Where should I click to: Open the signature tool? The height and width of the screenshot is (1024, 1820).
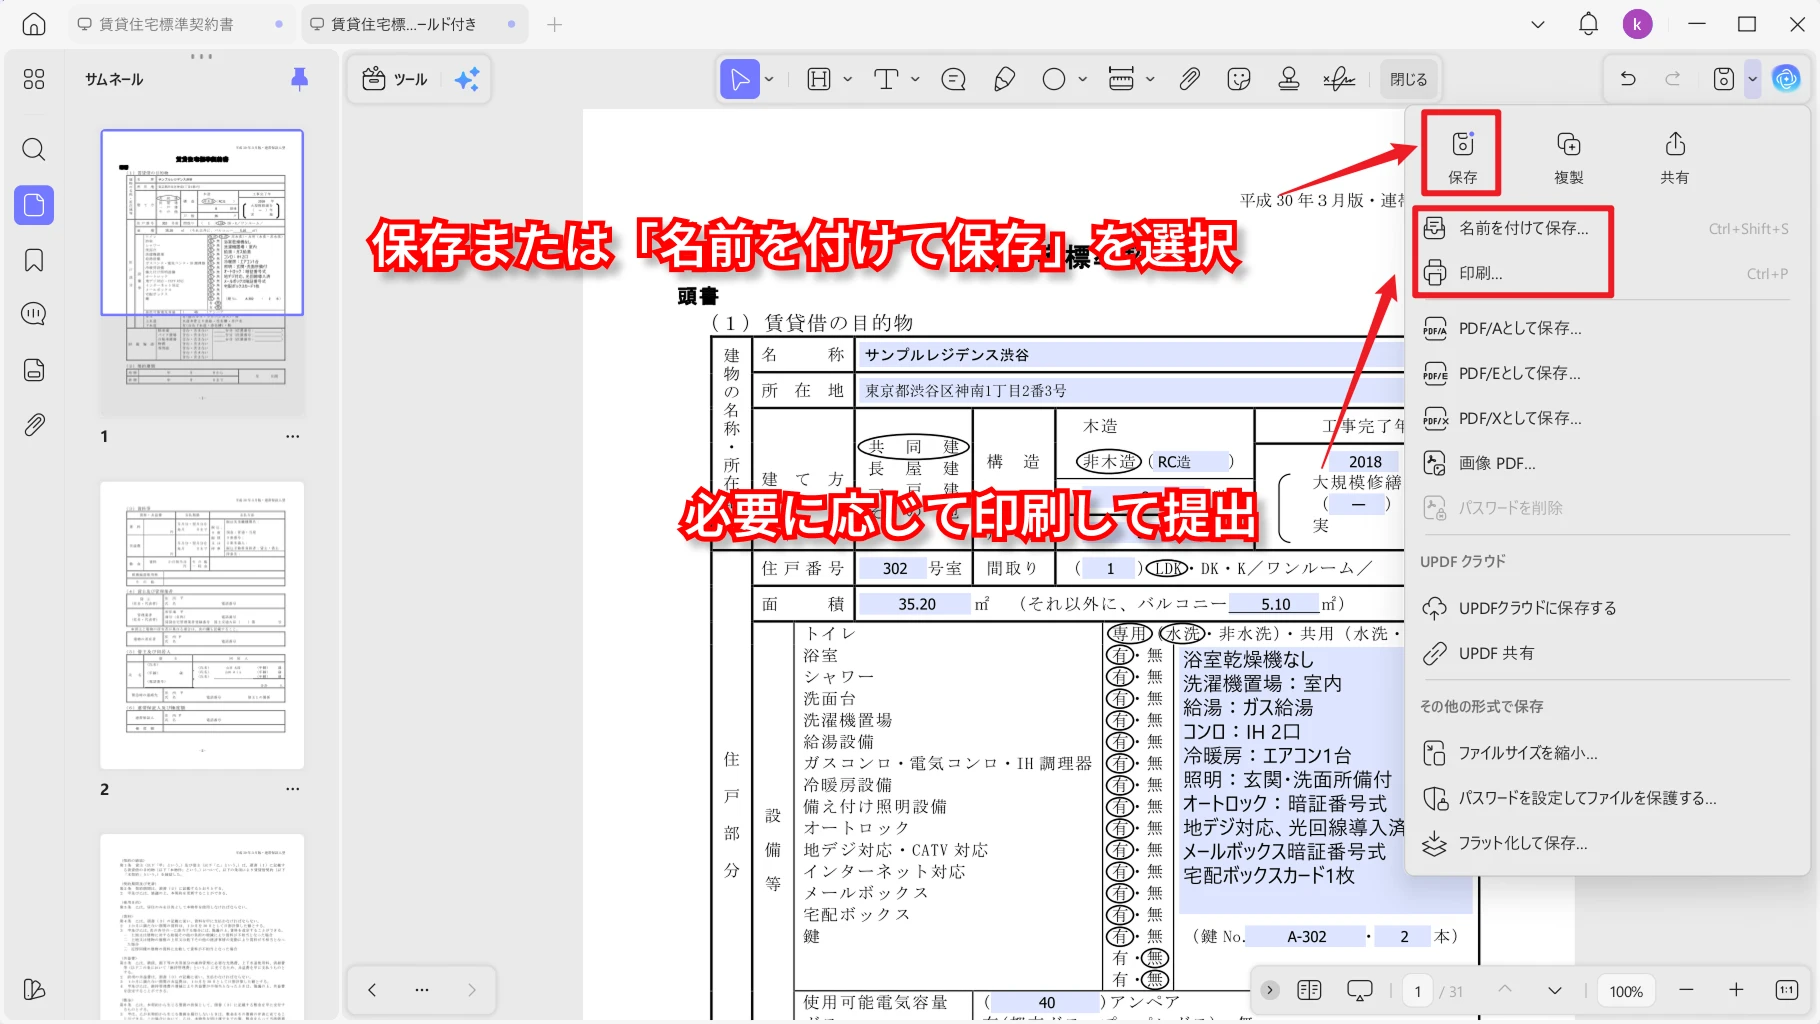pyautogui.click(x=1339, y=79)
